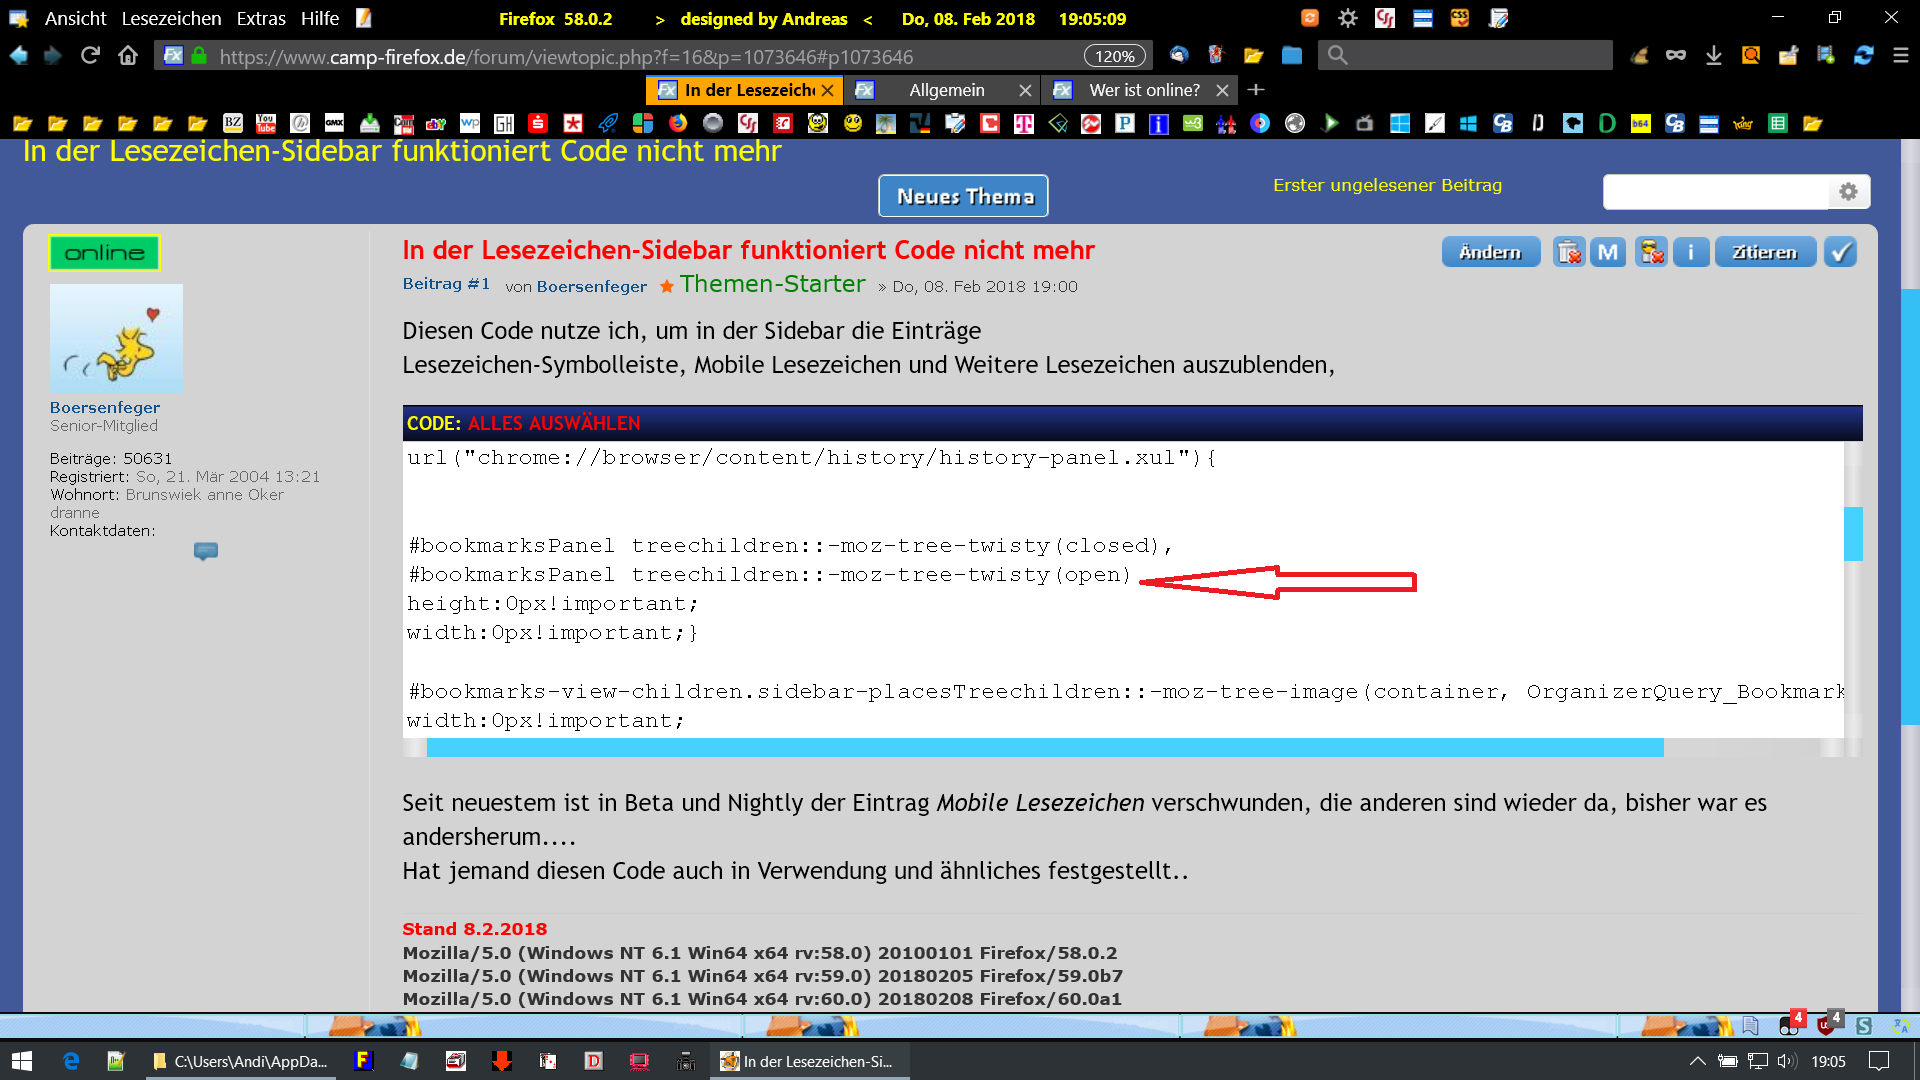Reset the 120% zoom indicator

pyautogui.click(x=1114, y=56)
